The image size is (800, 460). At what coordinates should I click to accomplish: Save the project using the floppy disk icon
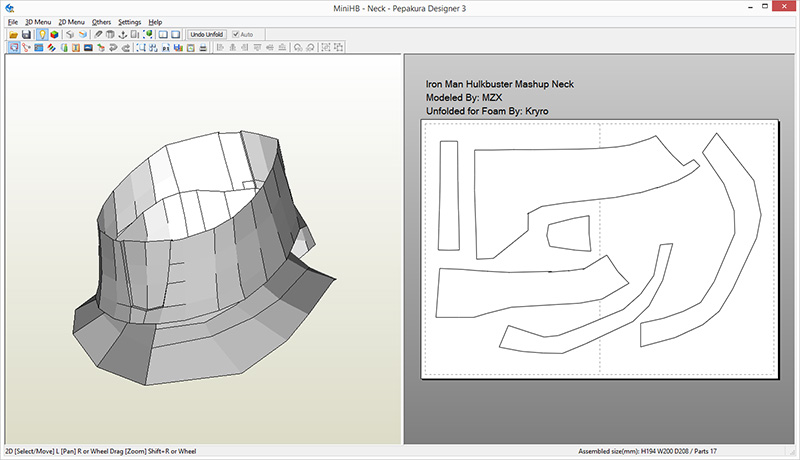pos(26,35)
